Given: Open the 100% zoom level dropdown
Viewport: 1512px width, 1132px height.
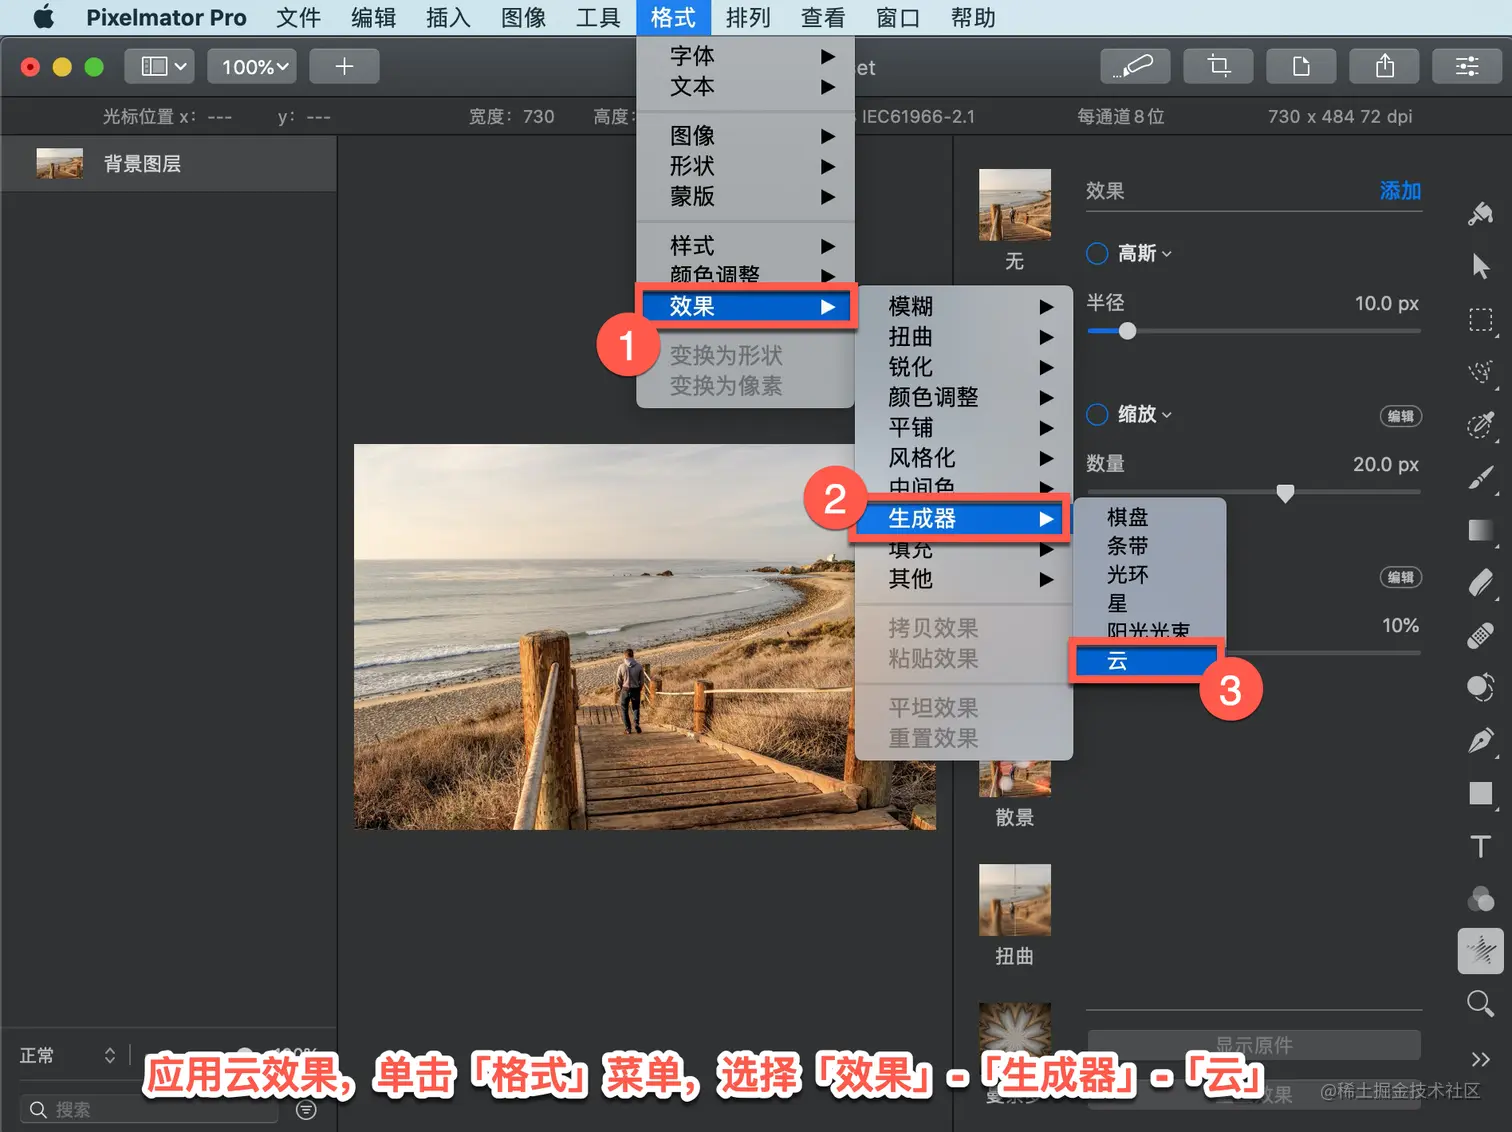Looking at the screenshot, I should [x=252, y=66].
